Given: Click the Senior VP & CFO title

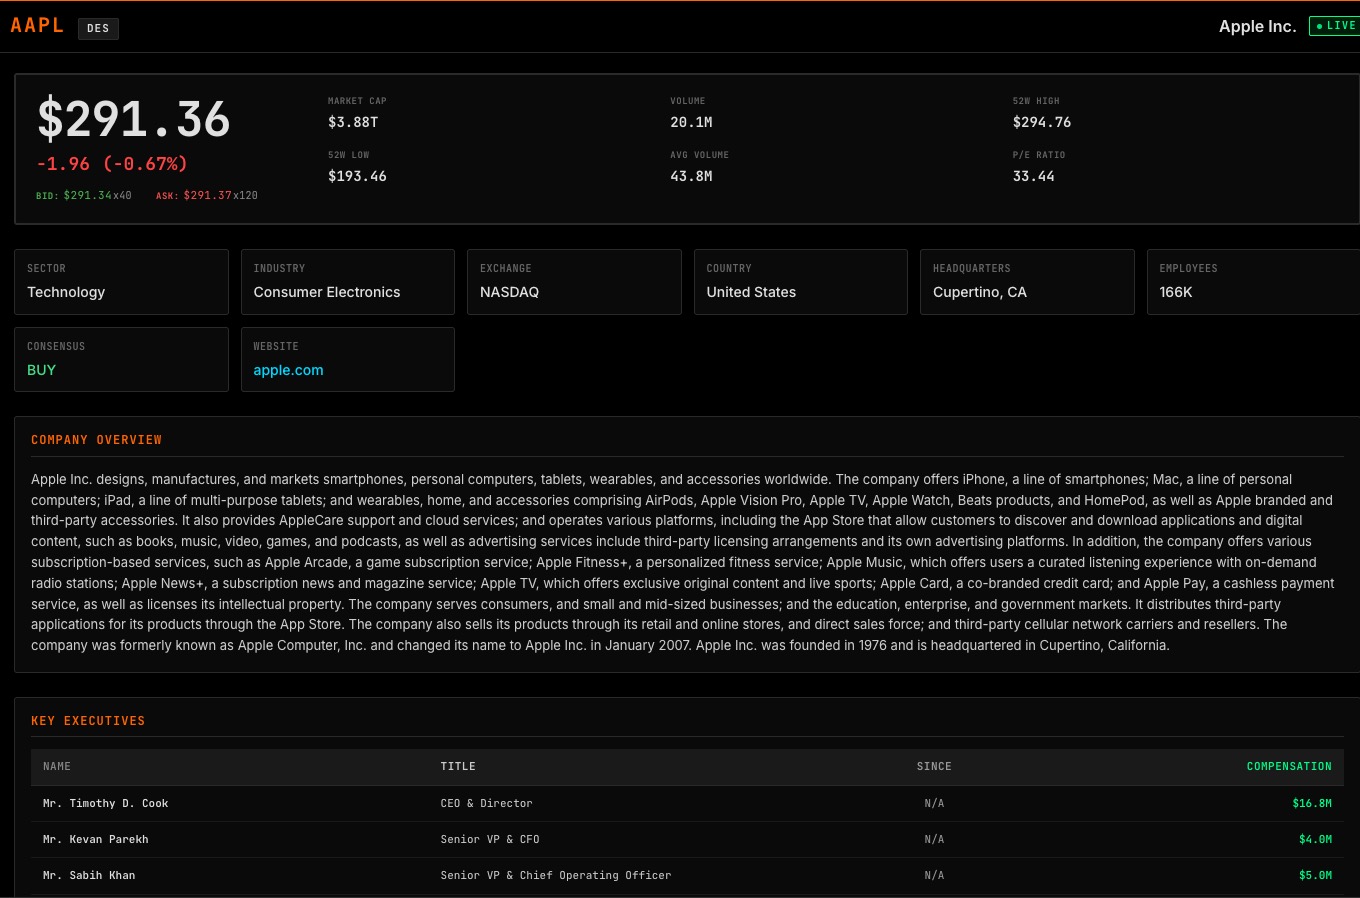Looking at the screenshot, I should pyautogui.click(x=490, y=840).
